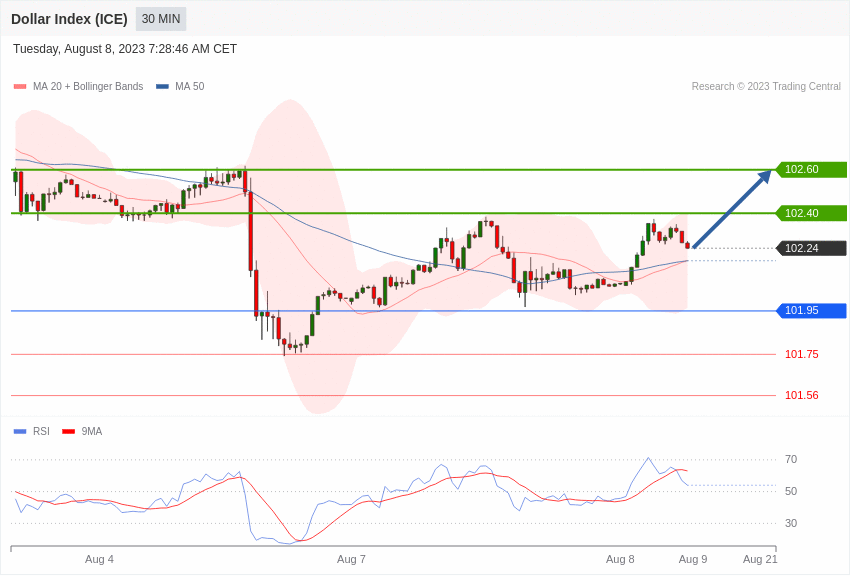This screenshot has width=850, height=576.
Task: Click the black 102.24 current price tag
Action: [x=812, y=248]
